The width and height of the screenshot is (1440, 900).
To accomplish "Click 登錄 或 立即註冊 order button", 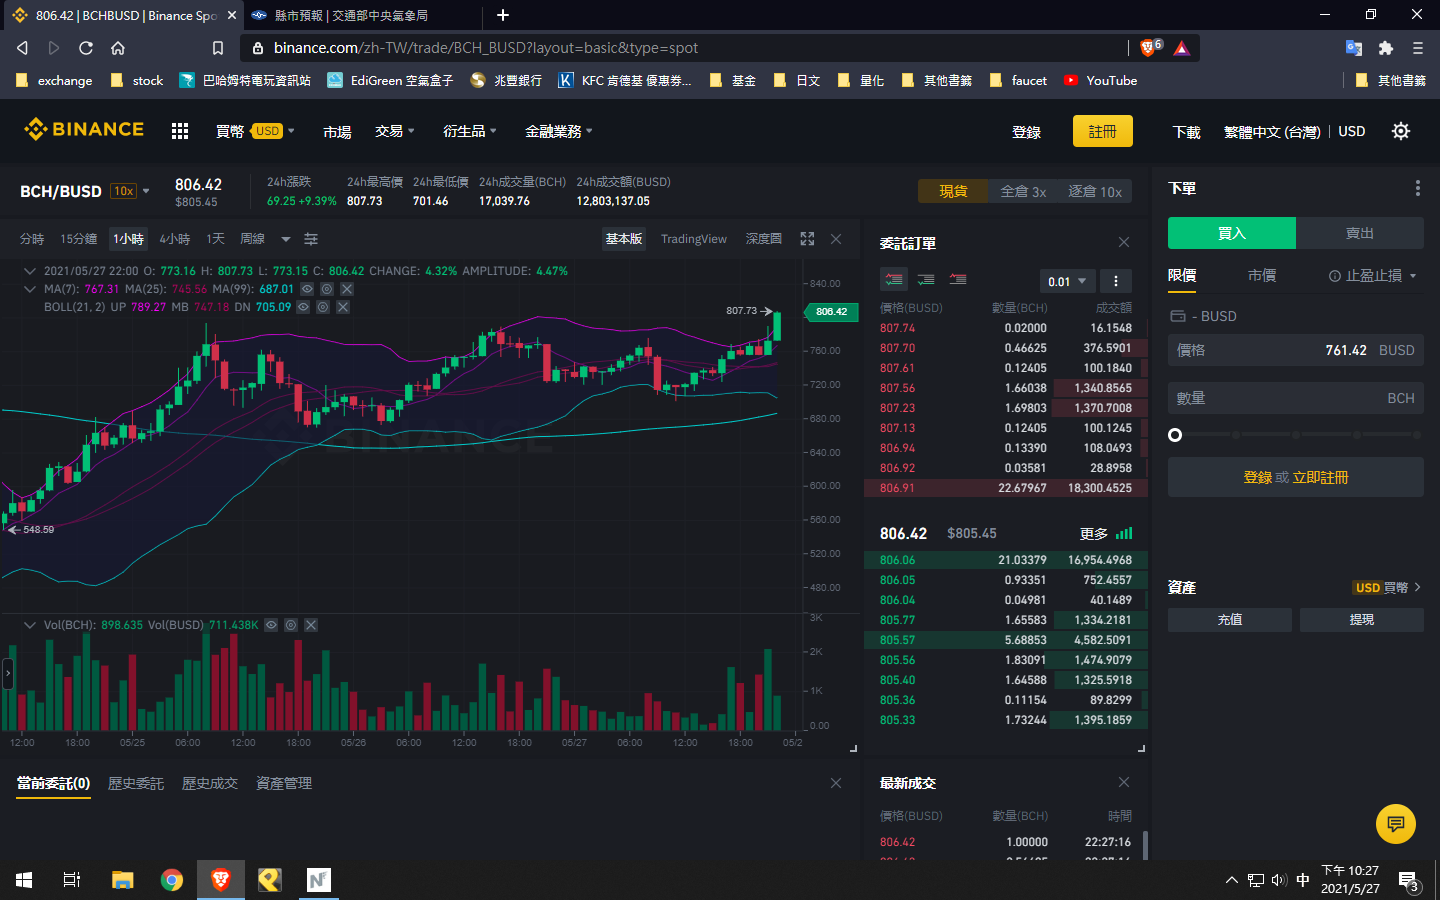I will click(x=1296, y=477).
